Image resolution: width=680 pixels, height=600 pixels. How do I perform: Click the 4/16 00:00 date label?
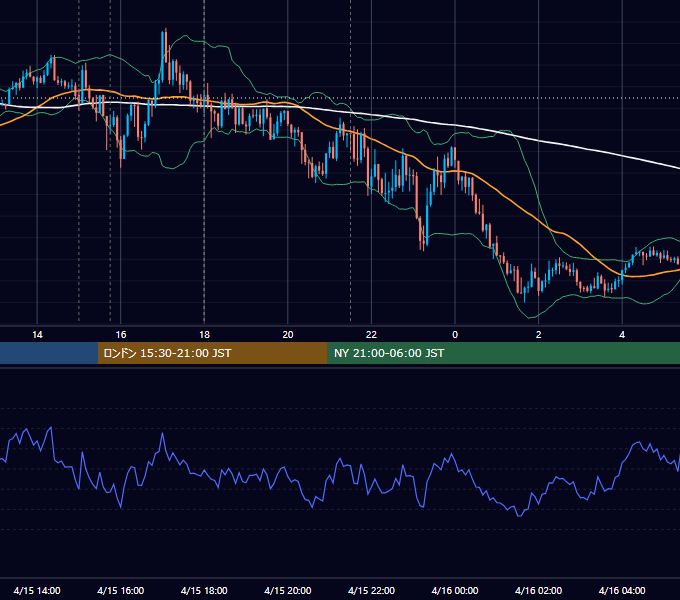[x=455, y=590]
